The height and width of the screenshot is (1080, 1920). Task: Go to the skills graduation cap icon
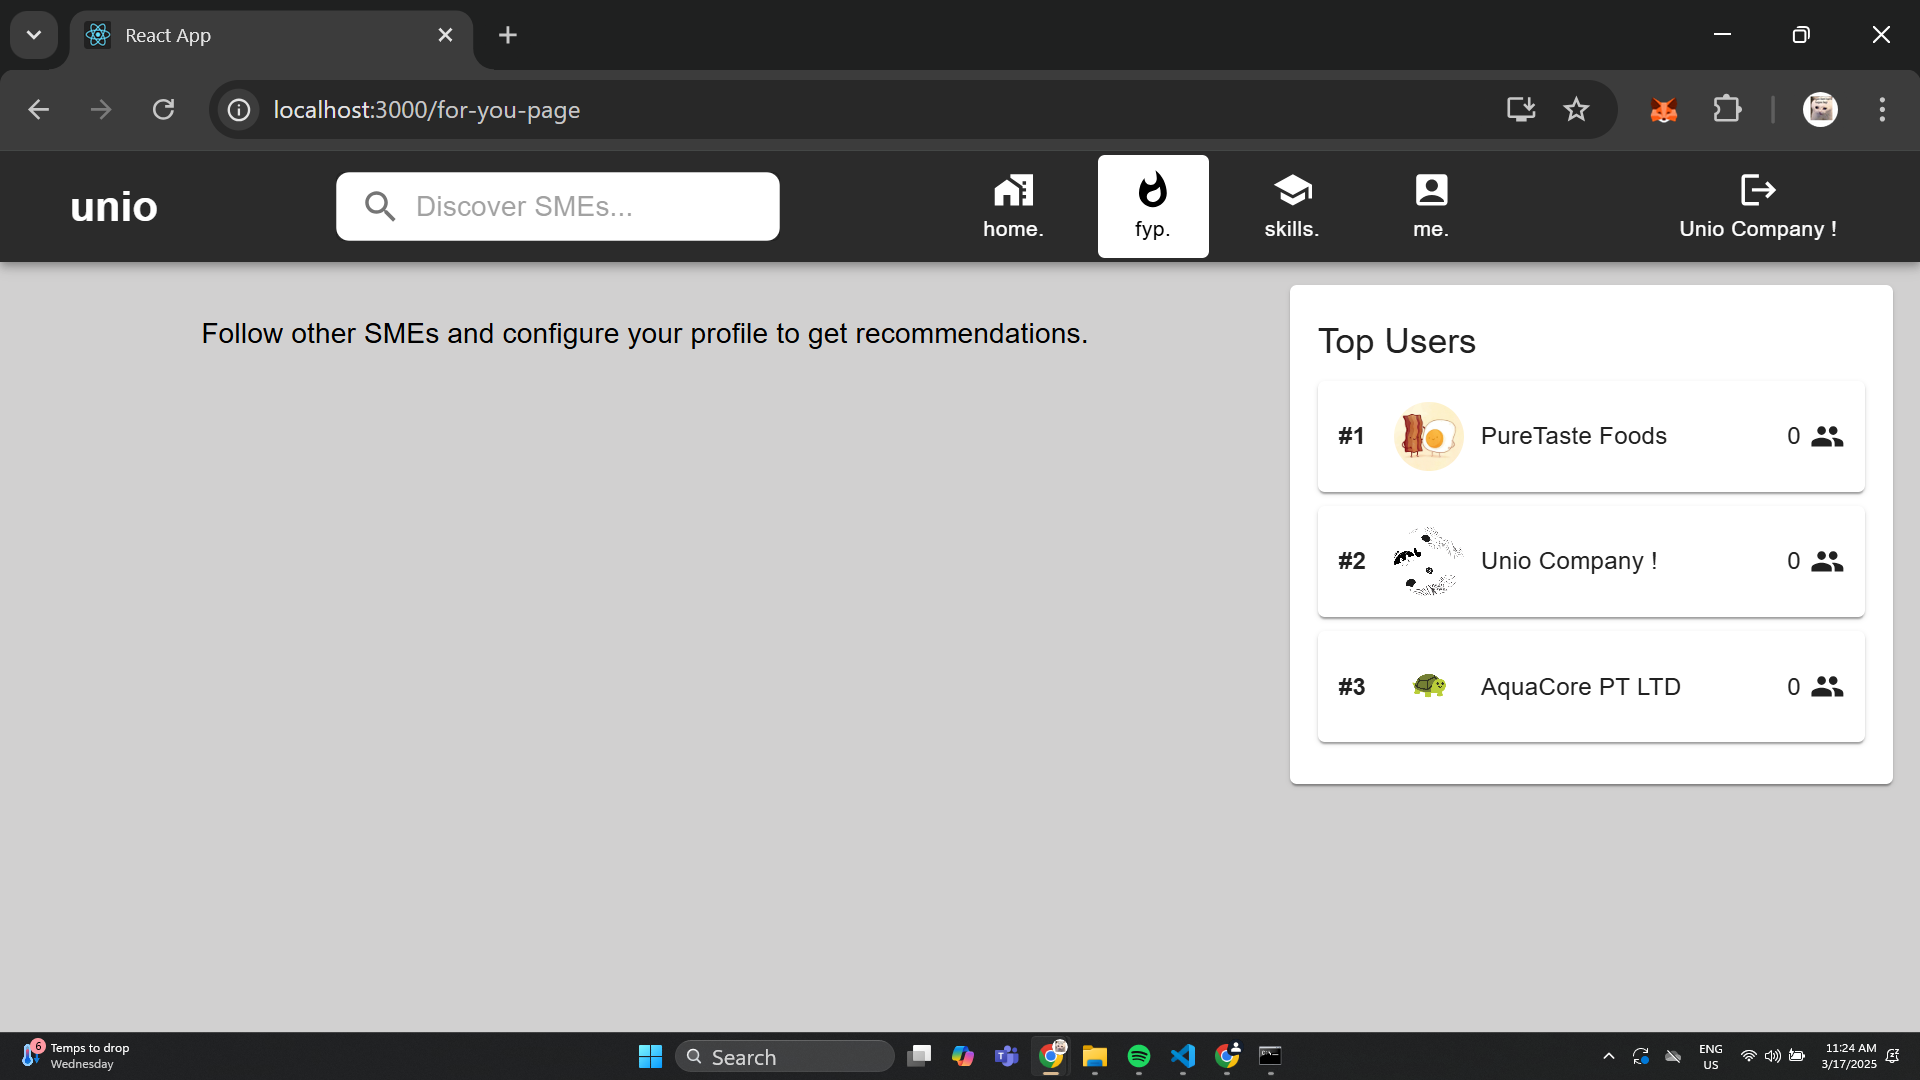[x=1291, y=190]
